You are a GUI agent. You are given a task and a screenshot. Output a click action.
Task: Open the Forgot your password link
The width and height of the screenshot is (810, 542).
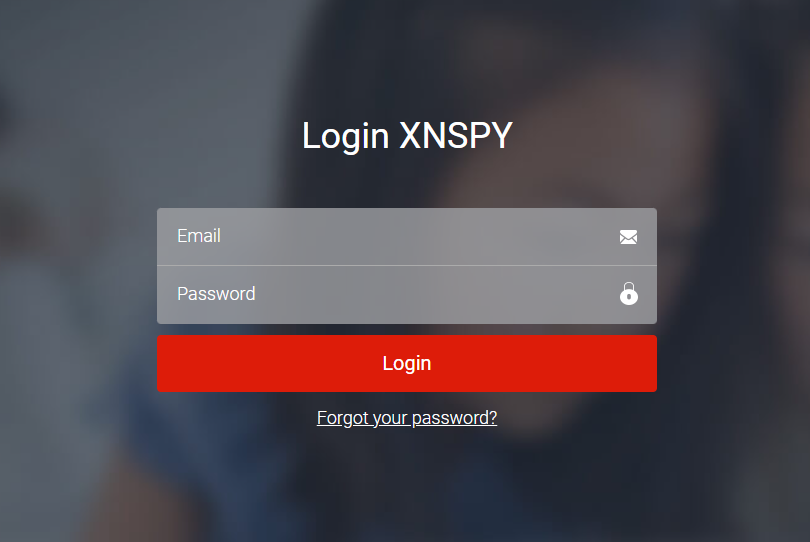[x=407, y=417]
